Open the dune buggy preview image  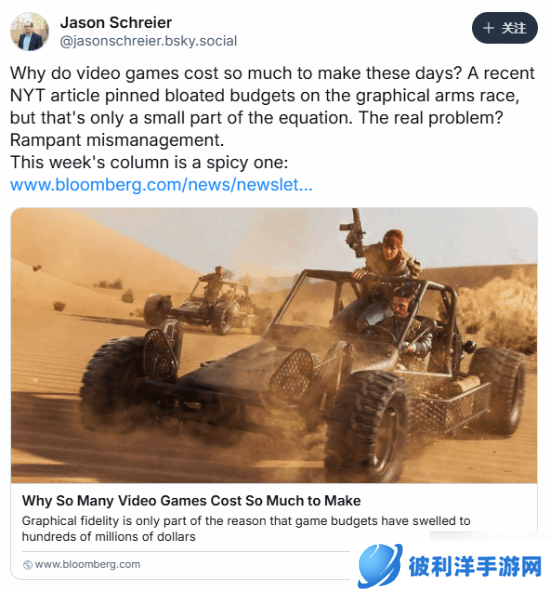pos(274,345)
